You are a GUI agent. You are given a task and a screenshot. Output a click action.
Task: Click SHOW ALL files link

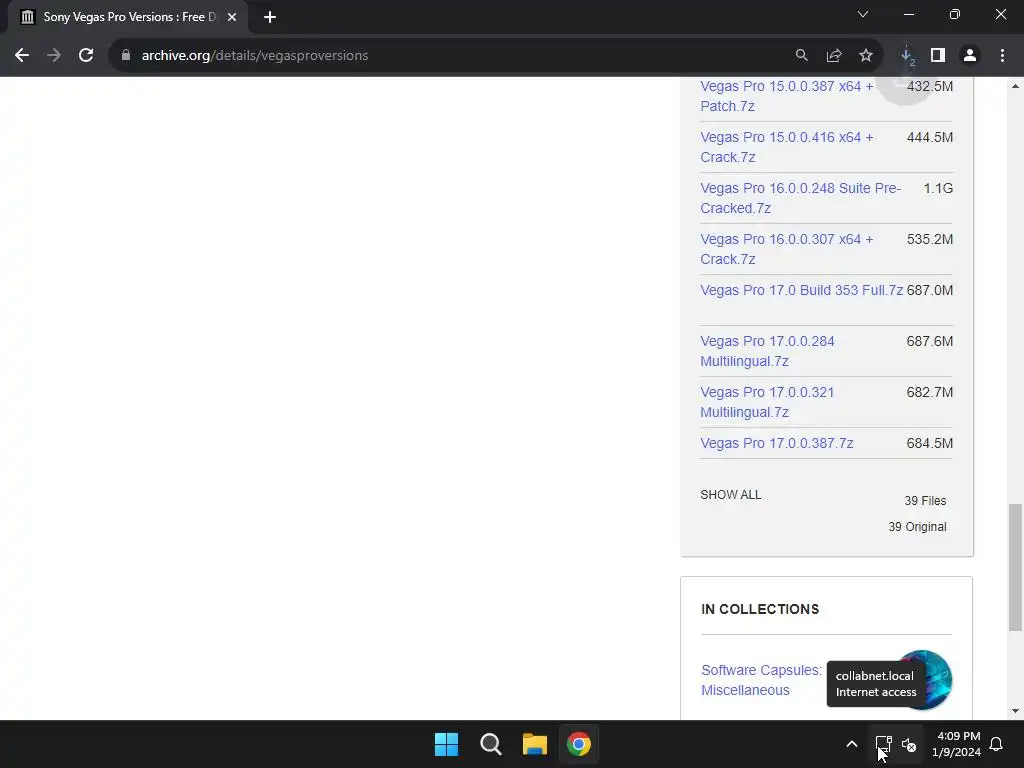click(731, 494)
